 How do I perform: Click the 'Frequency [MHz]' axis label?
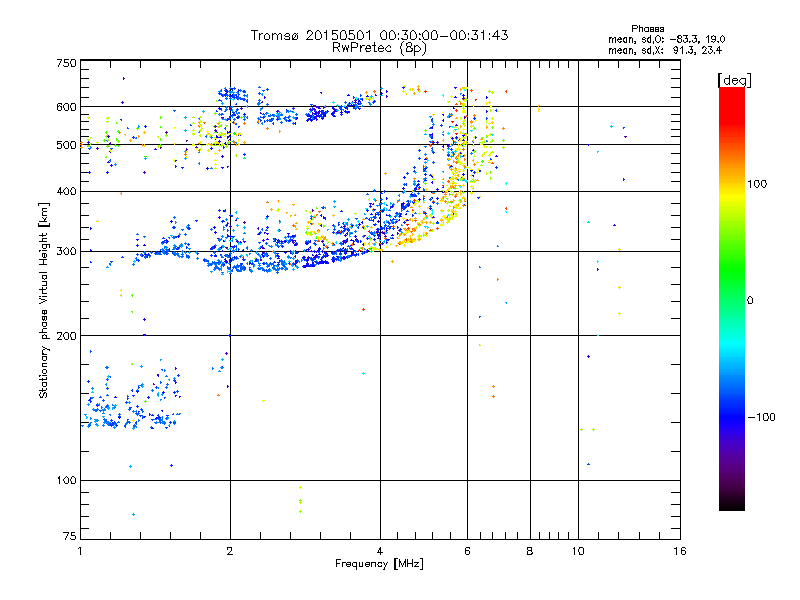point(379,564)
